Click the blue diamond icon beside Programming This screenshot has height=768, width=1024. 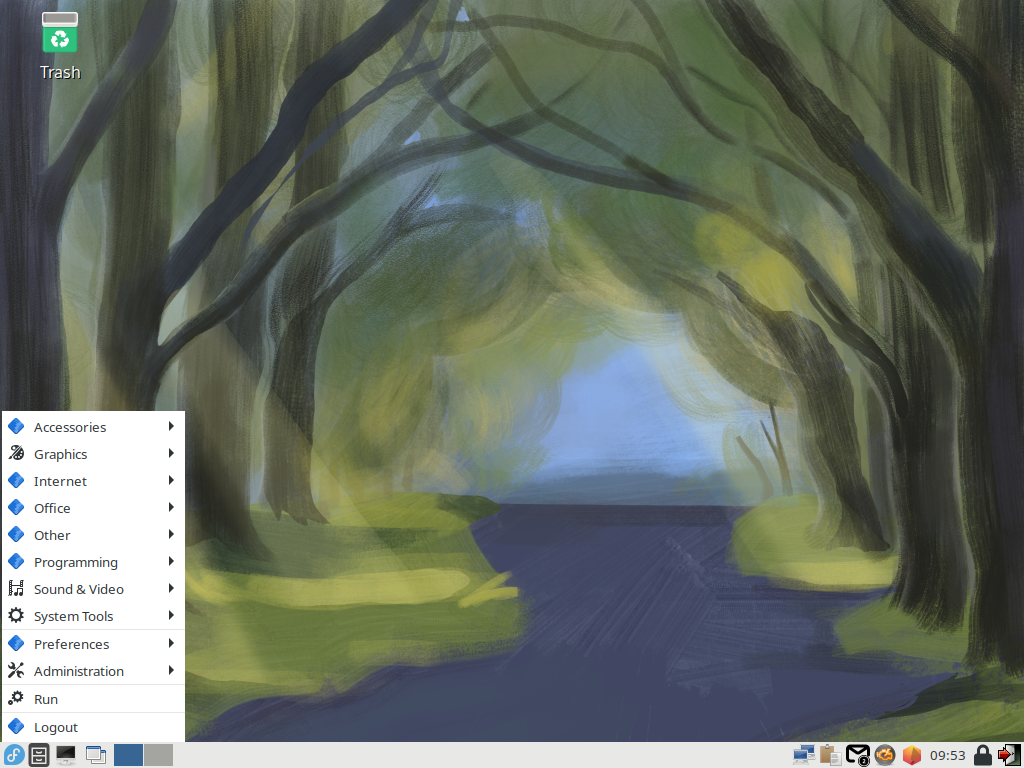click(x=16, y=562)
